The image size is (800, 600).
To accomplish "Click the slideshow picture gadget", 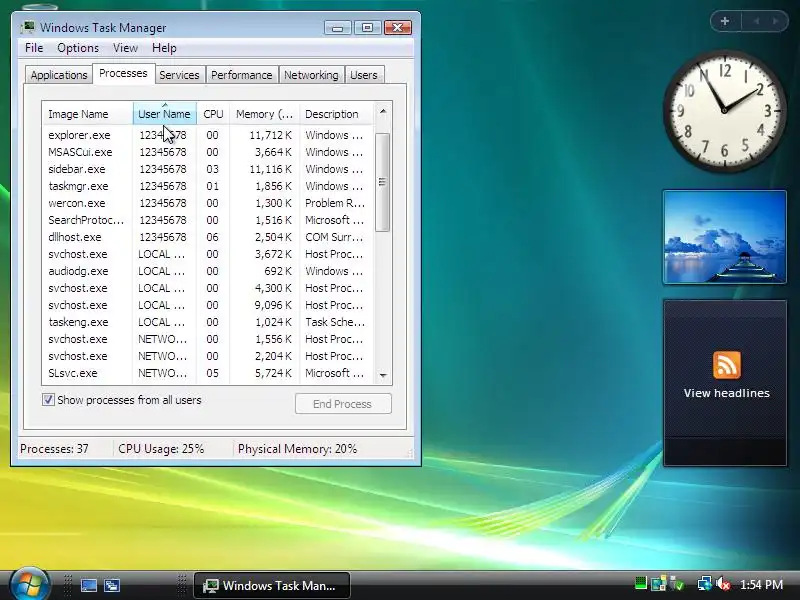I will click(724, 237).
